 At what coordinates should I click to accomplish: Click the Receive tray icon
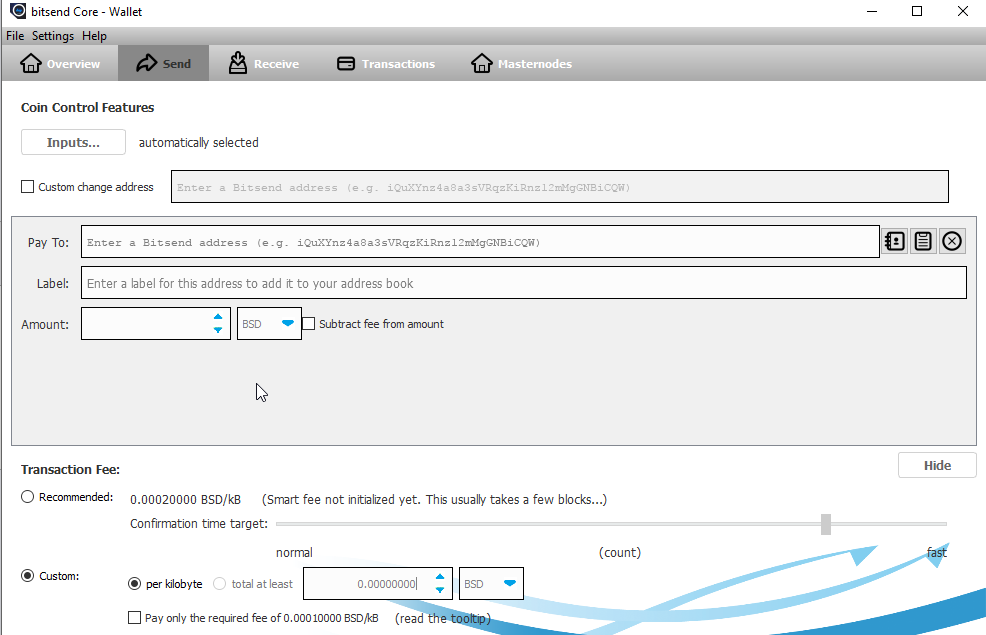tap(238, 63)
